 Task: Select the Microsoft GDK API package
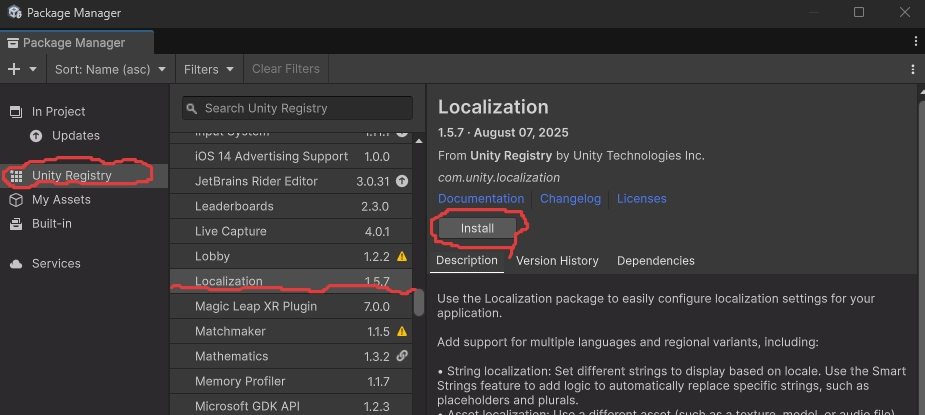point(291,406)
